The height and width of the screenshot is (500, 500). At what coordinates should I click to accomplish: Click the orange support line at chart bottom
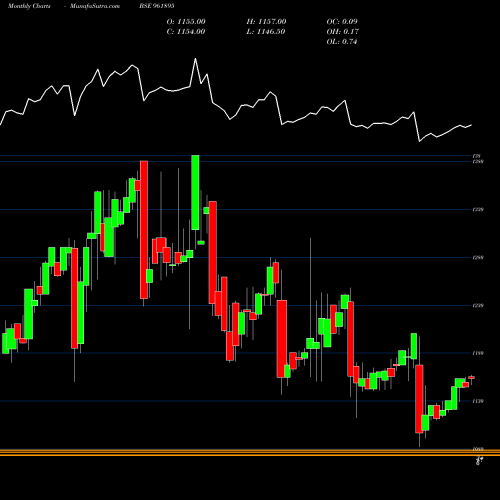[x=250, y=452]
